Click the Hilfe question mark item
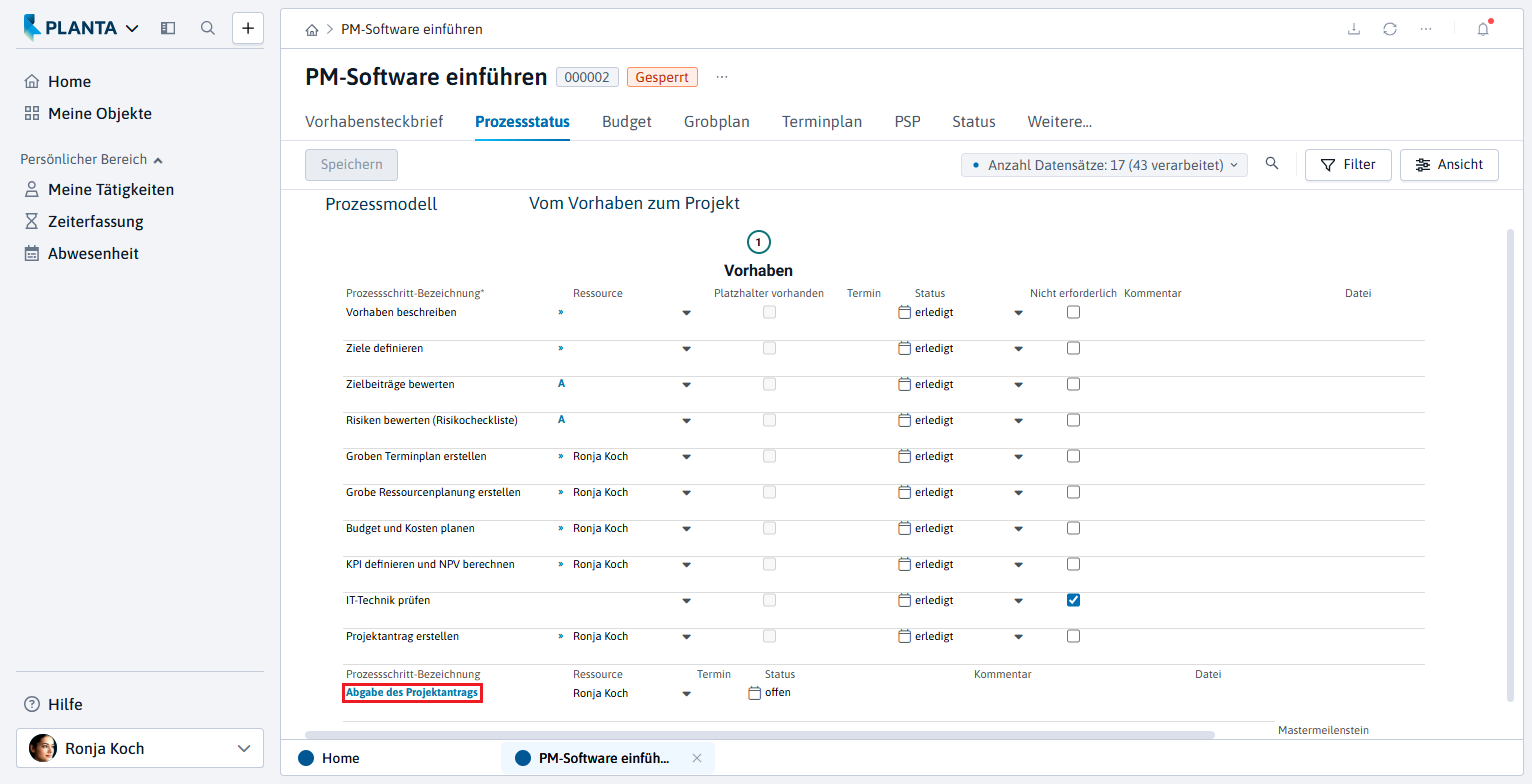This screenshot has width=1532, height=784. tap(54, 704)
